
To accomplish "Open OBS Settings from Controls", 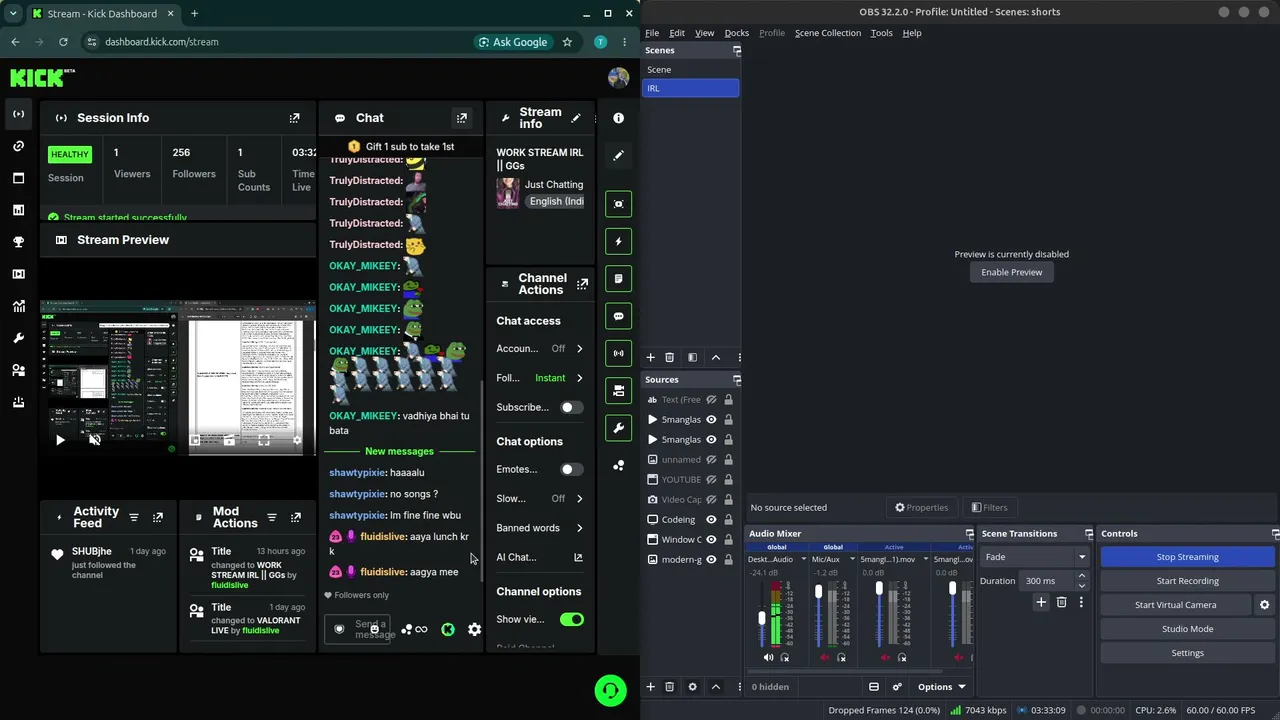I will click(1187, 653).
